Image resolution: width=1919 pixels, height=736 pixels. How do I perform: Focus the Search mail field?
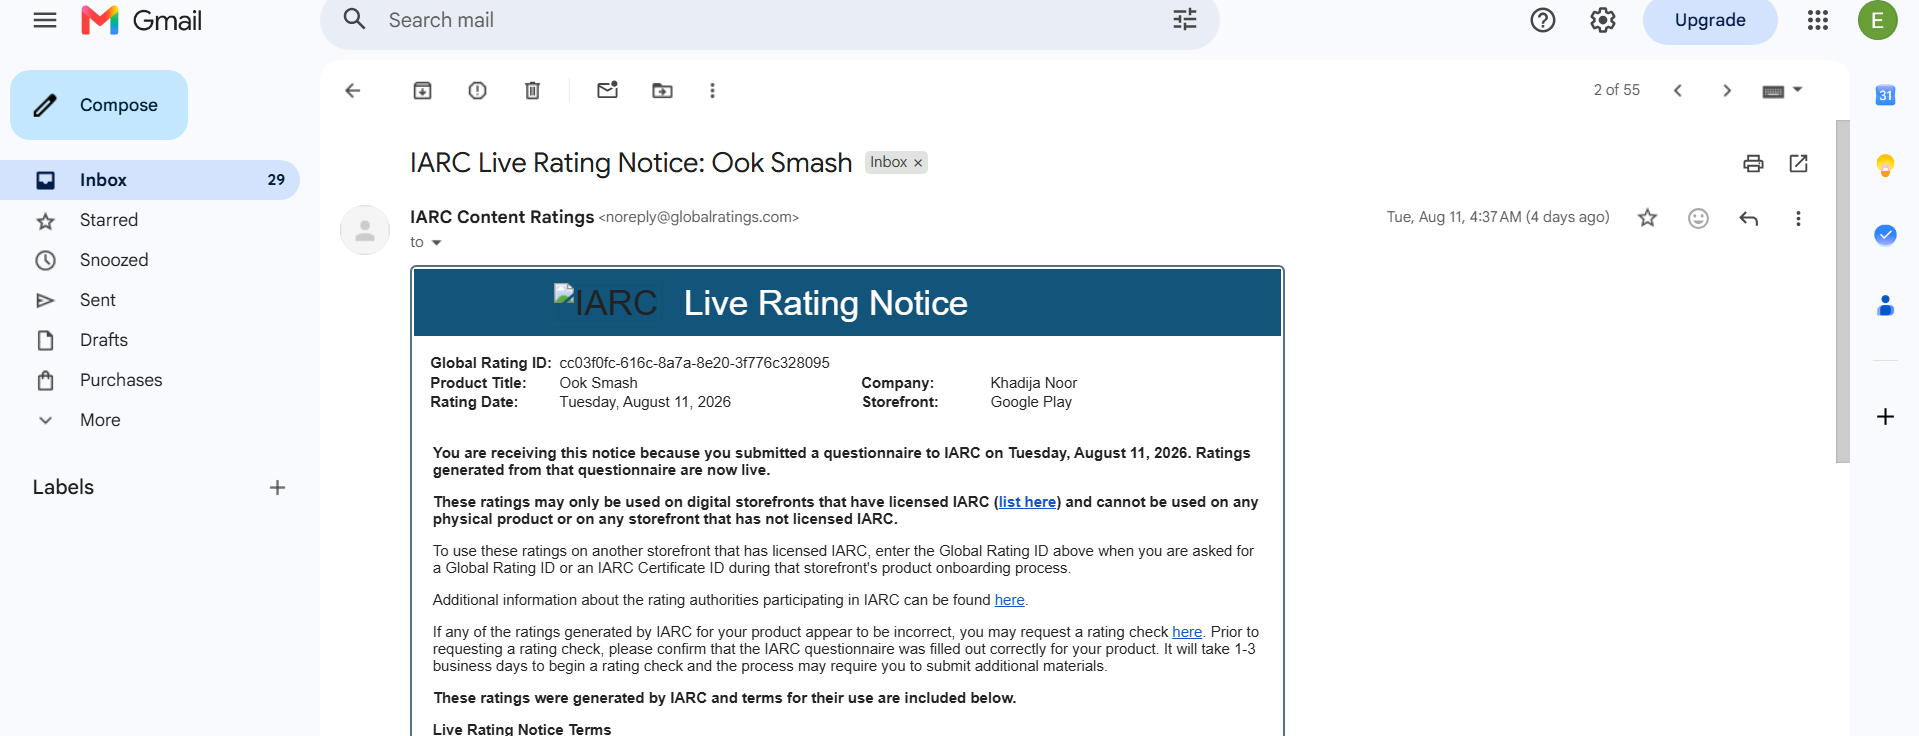click(770, 20)
